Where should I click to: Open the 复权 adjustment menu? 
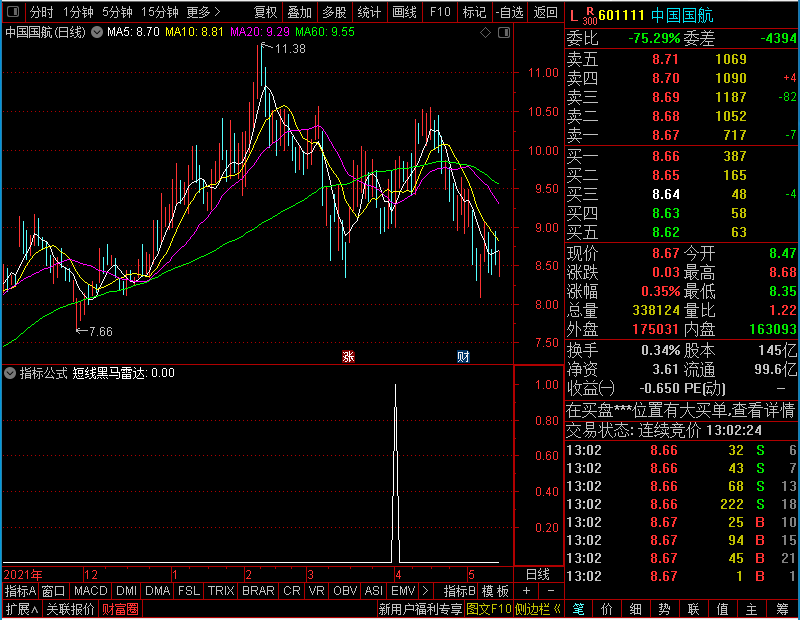click(x=265, y=12)
